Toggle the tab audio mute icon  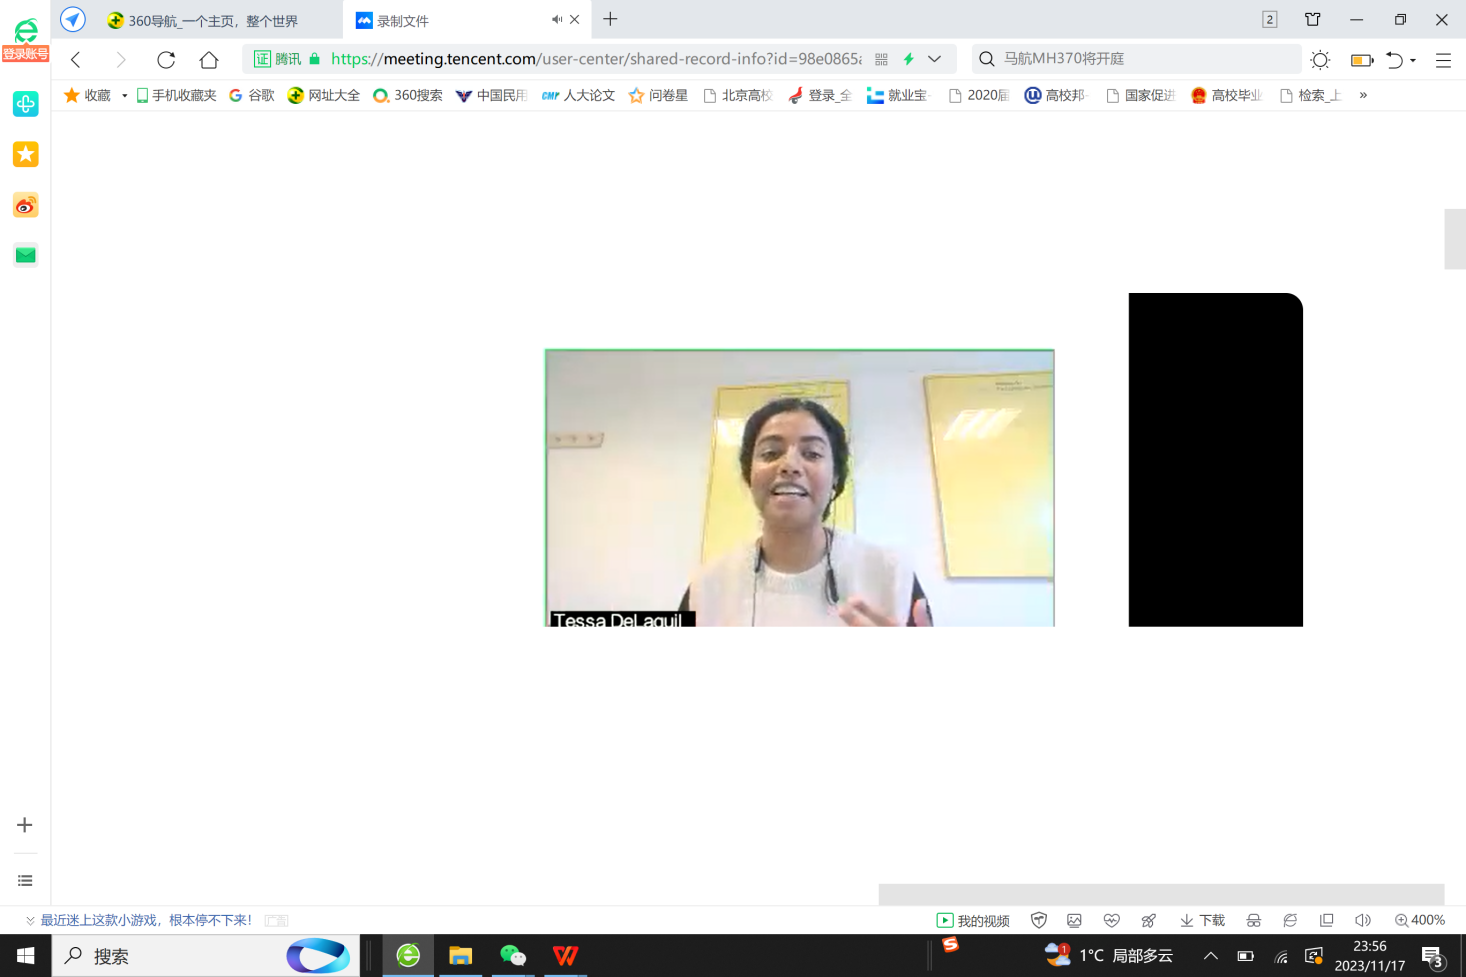pyautogui.click(x=557, y=19)
